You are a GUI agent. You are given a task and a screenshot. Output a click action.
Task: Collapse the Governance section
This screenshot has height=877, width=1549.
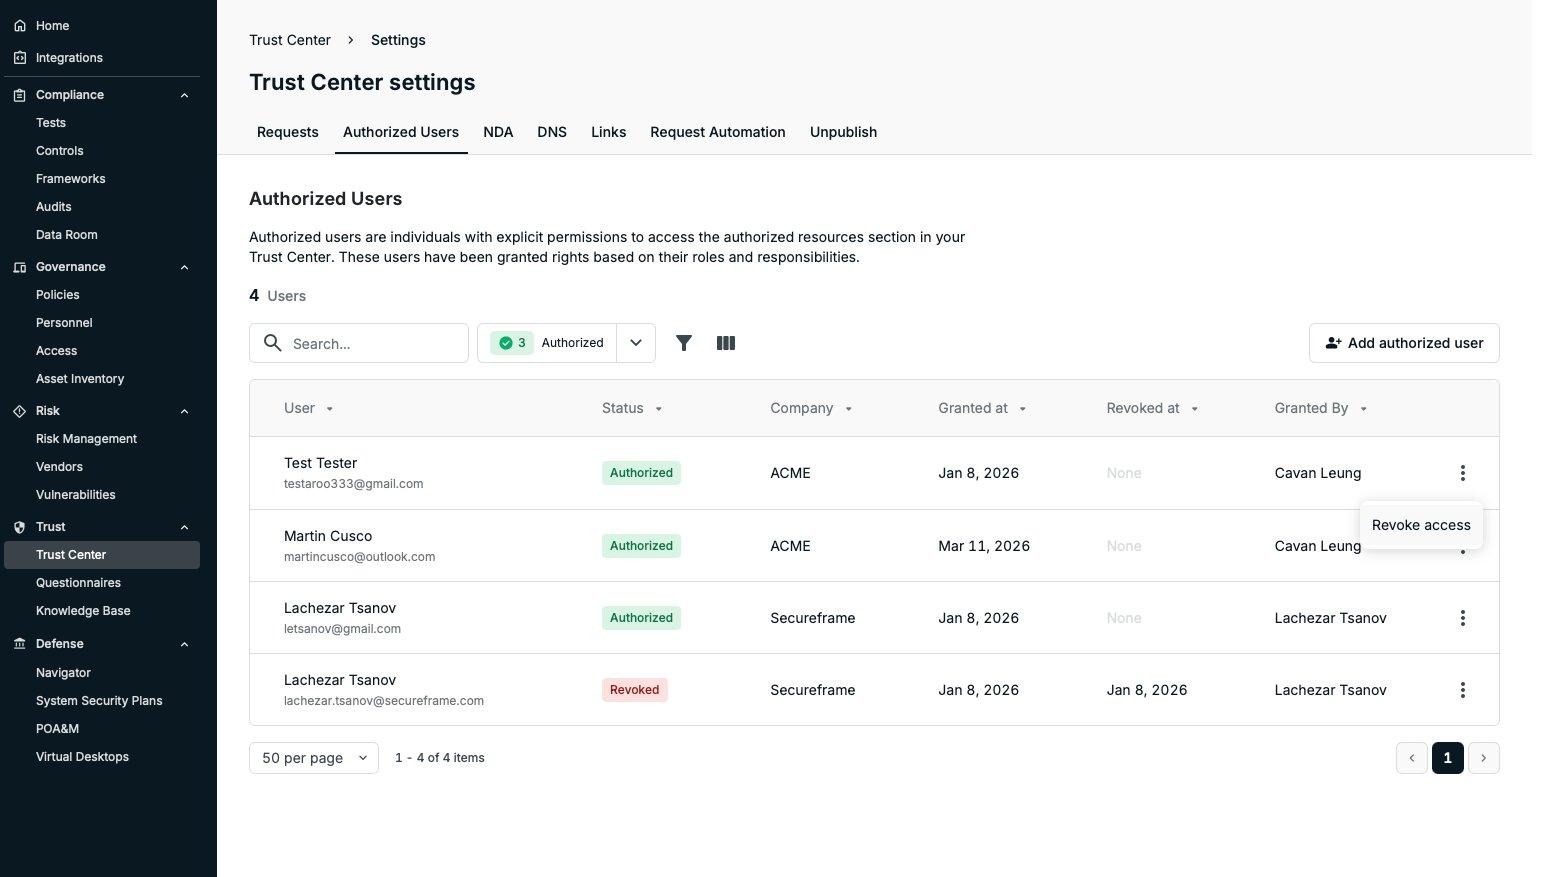tap(184, 267)
